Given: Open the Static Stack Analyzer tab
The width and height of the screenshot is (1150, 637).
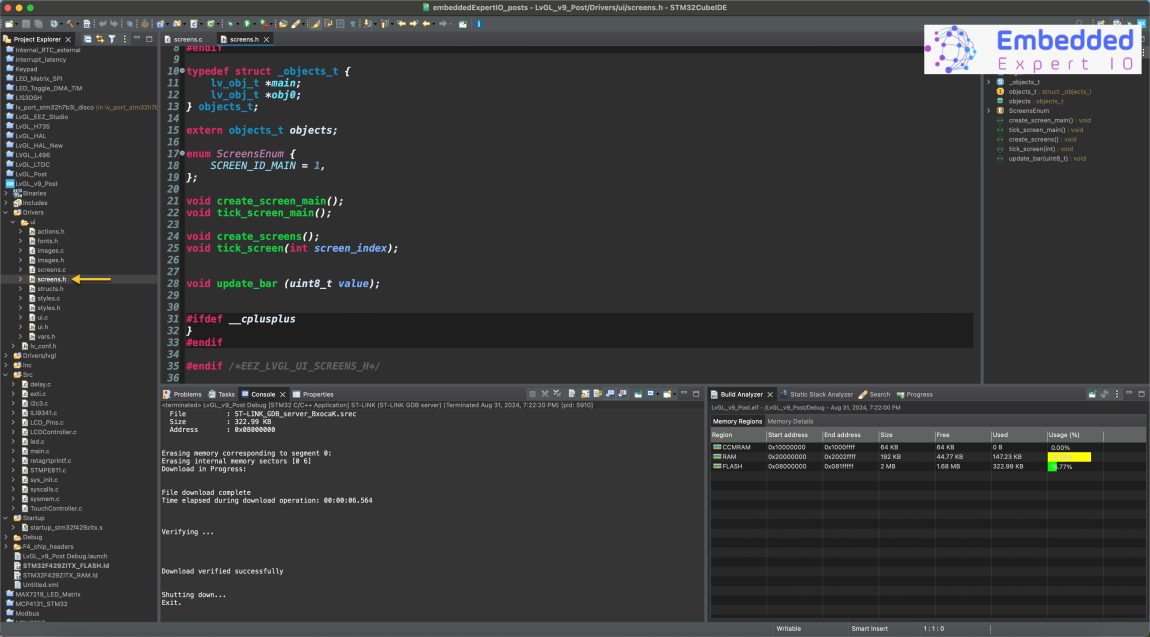Looking at the screenshot, I should pyautogui.click(x=821, y=394).
